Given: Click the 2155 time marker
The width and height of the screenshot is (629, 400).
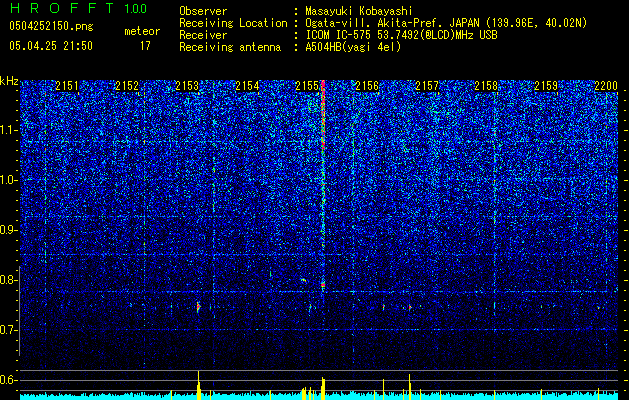Looking at the screenshot, I should [307, 86].
